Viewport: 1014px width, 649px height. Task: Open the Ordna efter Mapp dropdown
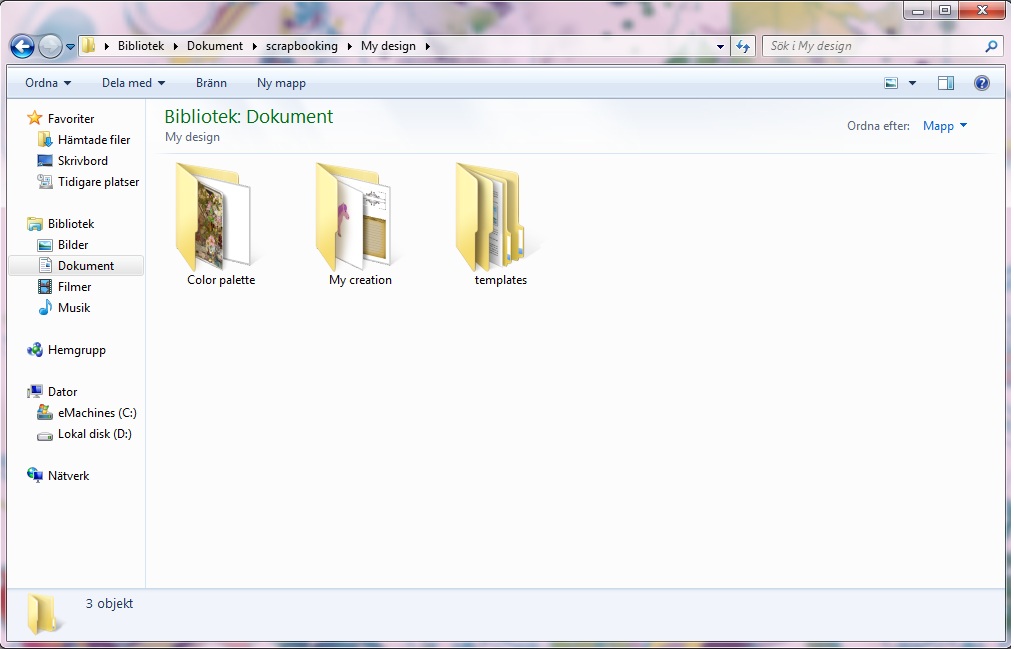[x=945, y=125]
